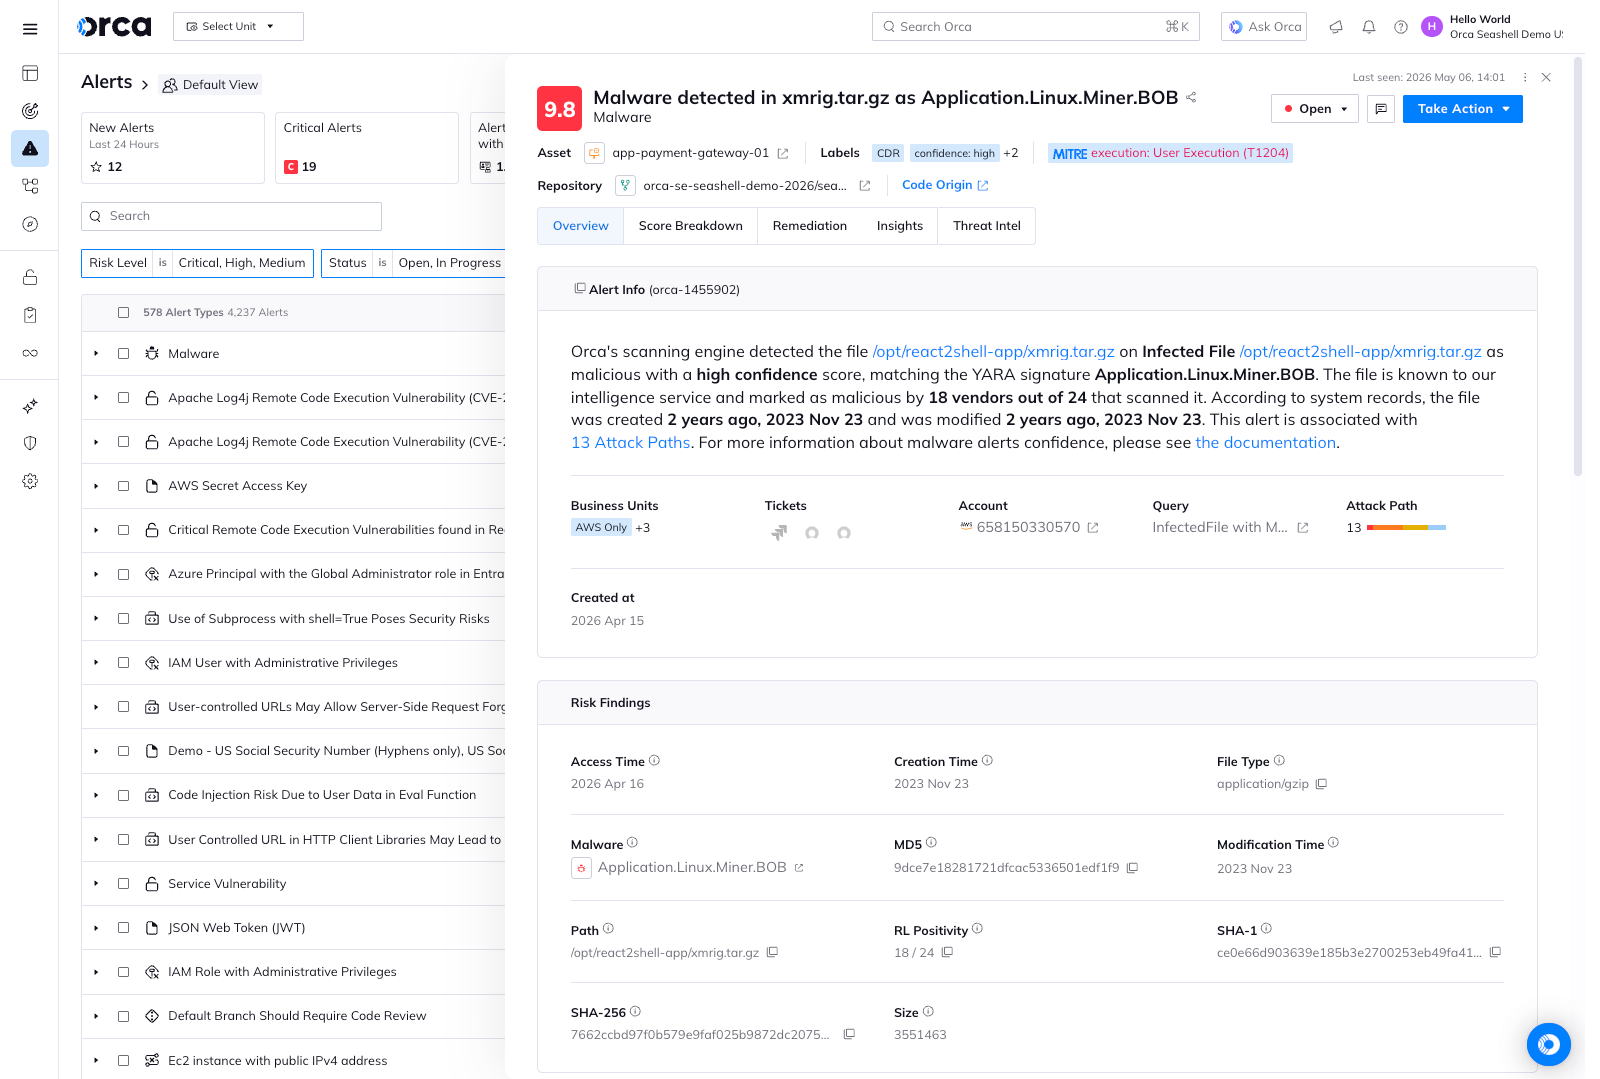Open the dashboard layout sidebar icon
1600x1079 pixels.
pos(30,73)
